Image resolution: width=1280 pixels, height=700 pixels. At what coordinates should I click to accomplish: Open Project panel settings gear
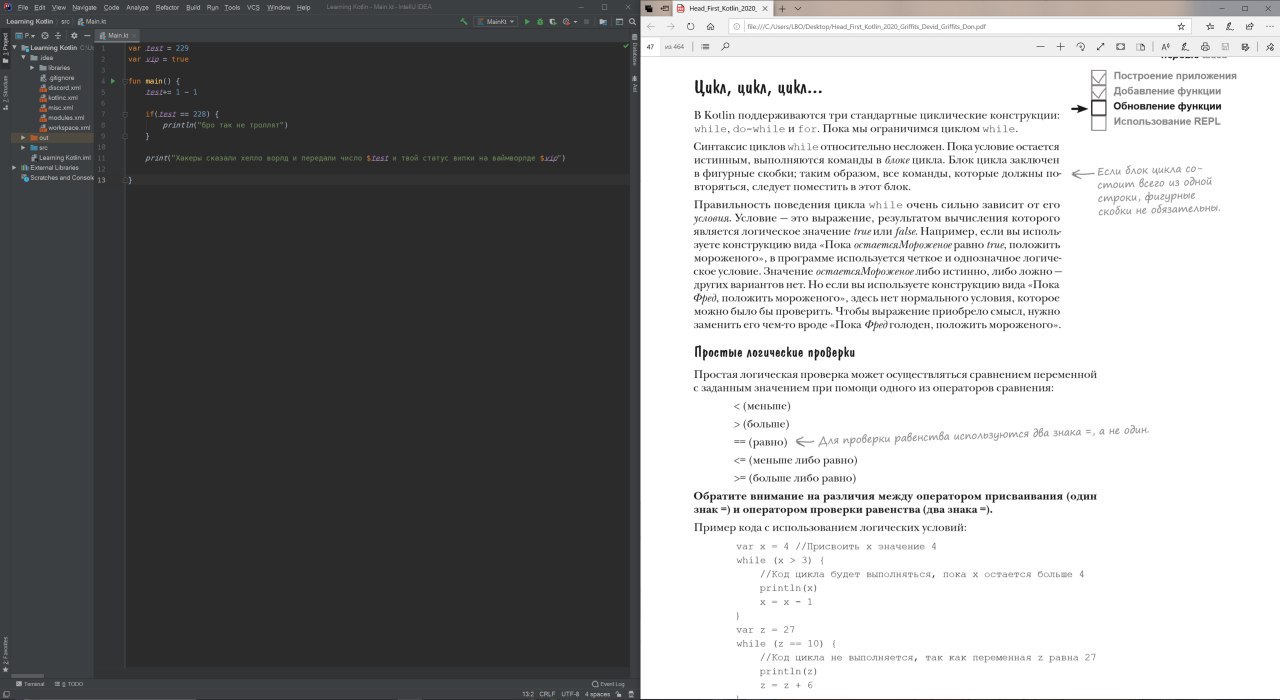click(x=74, y=36)
